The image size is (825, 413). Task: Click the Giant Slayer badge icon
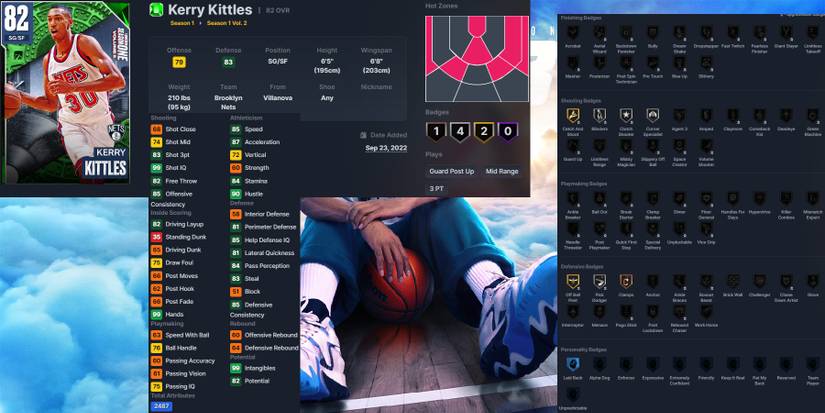point(786,32)
